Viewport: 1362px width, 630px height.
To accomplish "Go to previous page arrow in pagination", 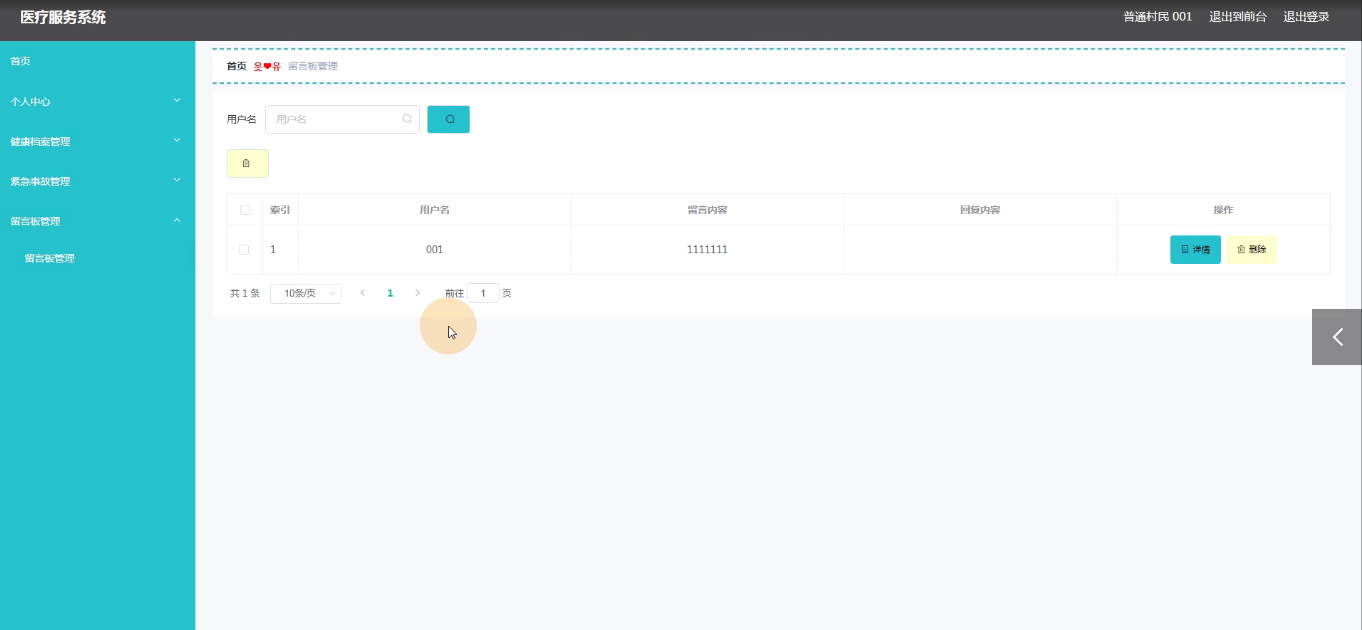I will [x=362, y=293].
